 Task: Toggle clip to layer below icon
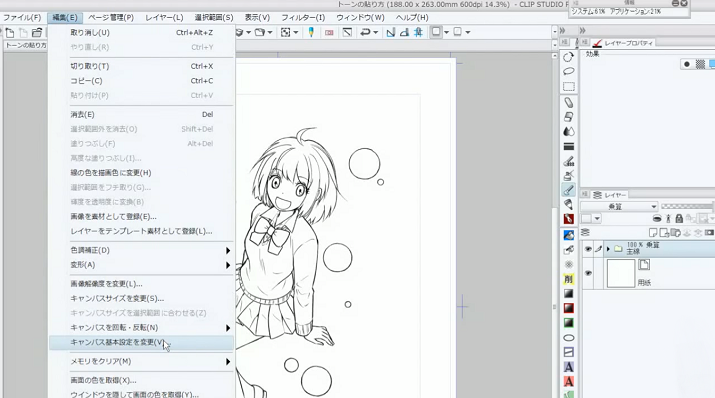coord(657,219)
